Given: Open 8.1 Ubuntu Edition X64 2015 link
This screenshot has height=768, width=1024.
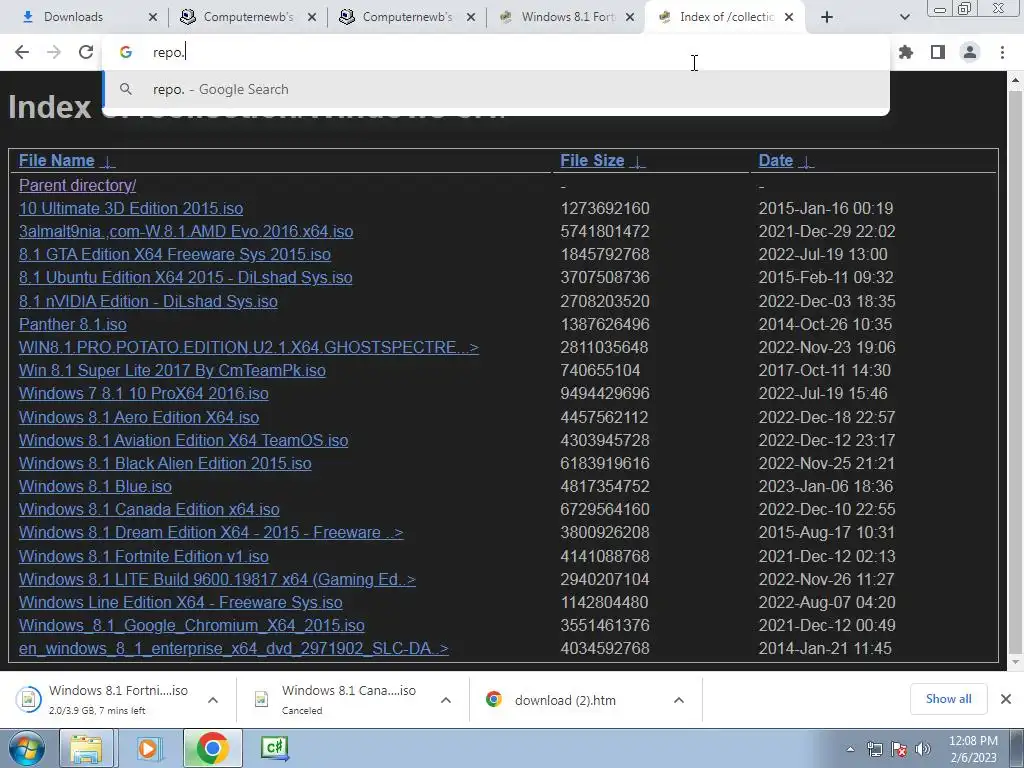Looking at the screenshot, I should 185,278.
